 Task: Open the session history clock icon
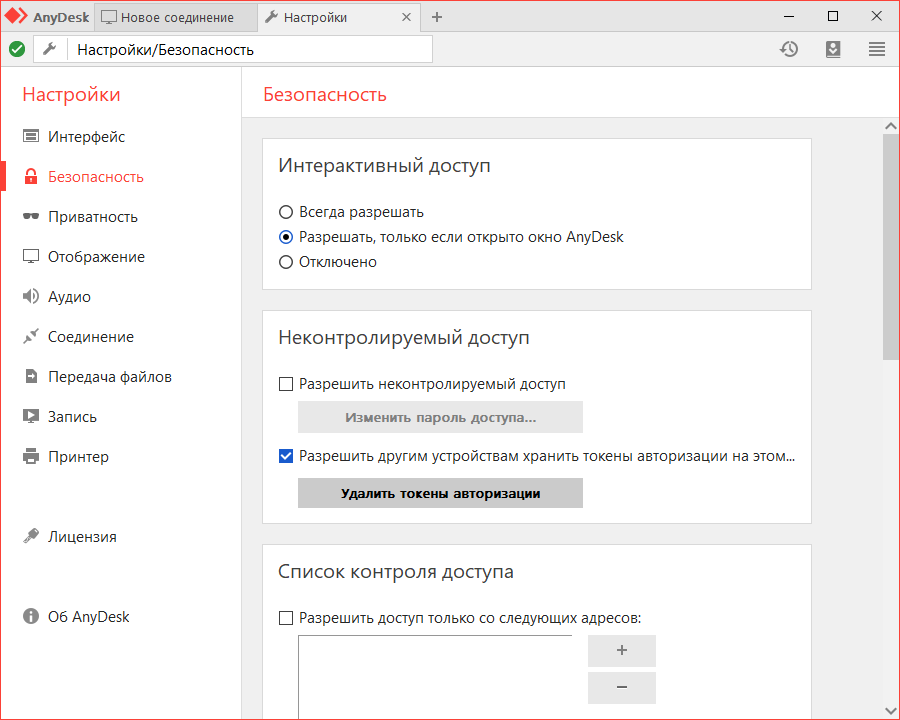[789, 49]
